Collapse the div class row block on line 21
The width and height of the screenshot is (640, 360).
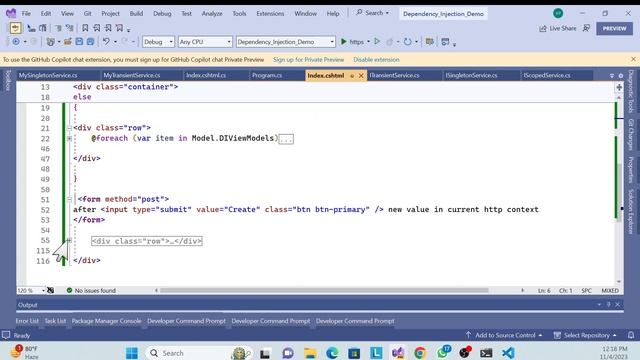tap(69, 128)
